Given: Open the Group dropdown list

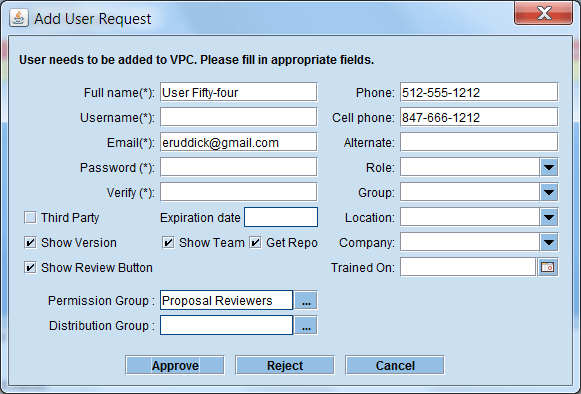Looking at the screenshot, I should (x=549, y=192).
